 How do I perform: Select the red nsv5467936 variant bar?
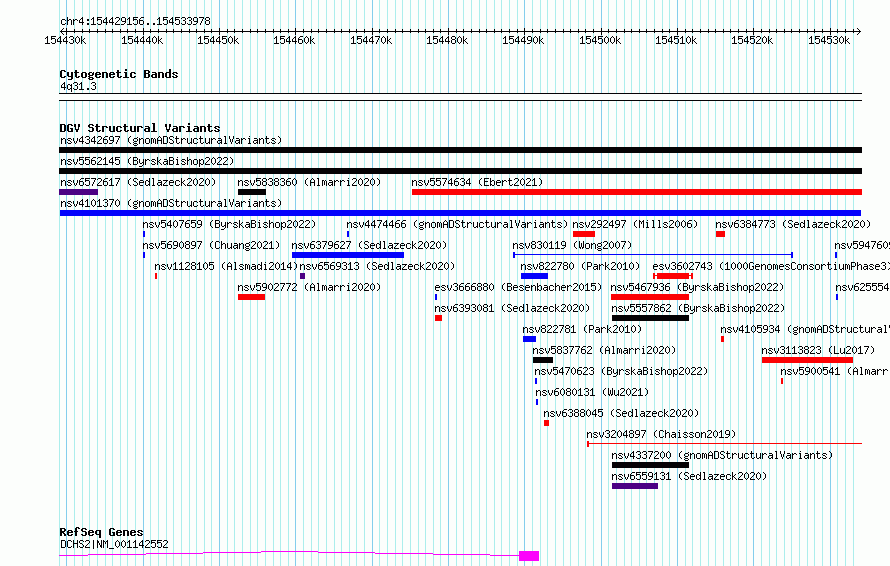(x=650, y=297)
